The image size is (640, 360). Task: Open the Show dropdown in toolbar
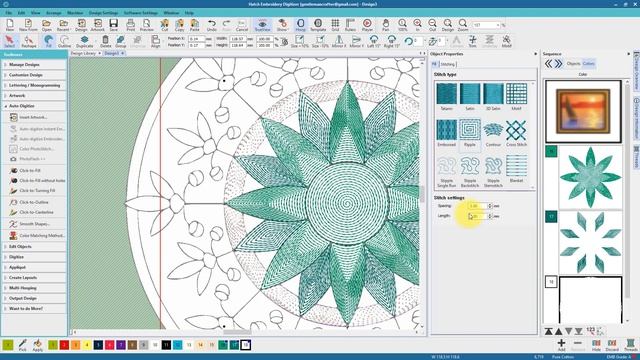[x=282, y=25]
